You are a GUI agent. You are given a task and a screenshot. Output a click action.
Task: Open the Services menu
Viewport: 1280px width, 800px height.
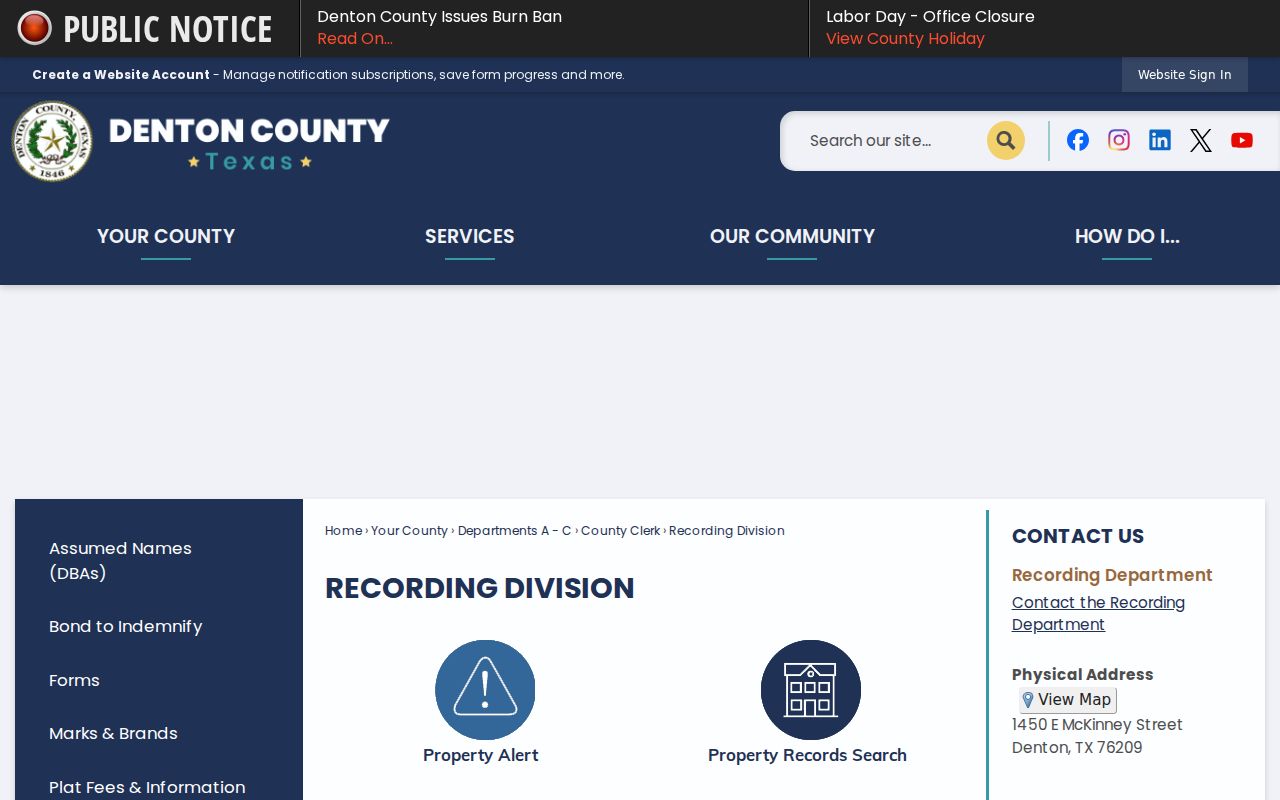[470, 237]
